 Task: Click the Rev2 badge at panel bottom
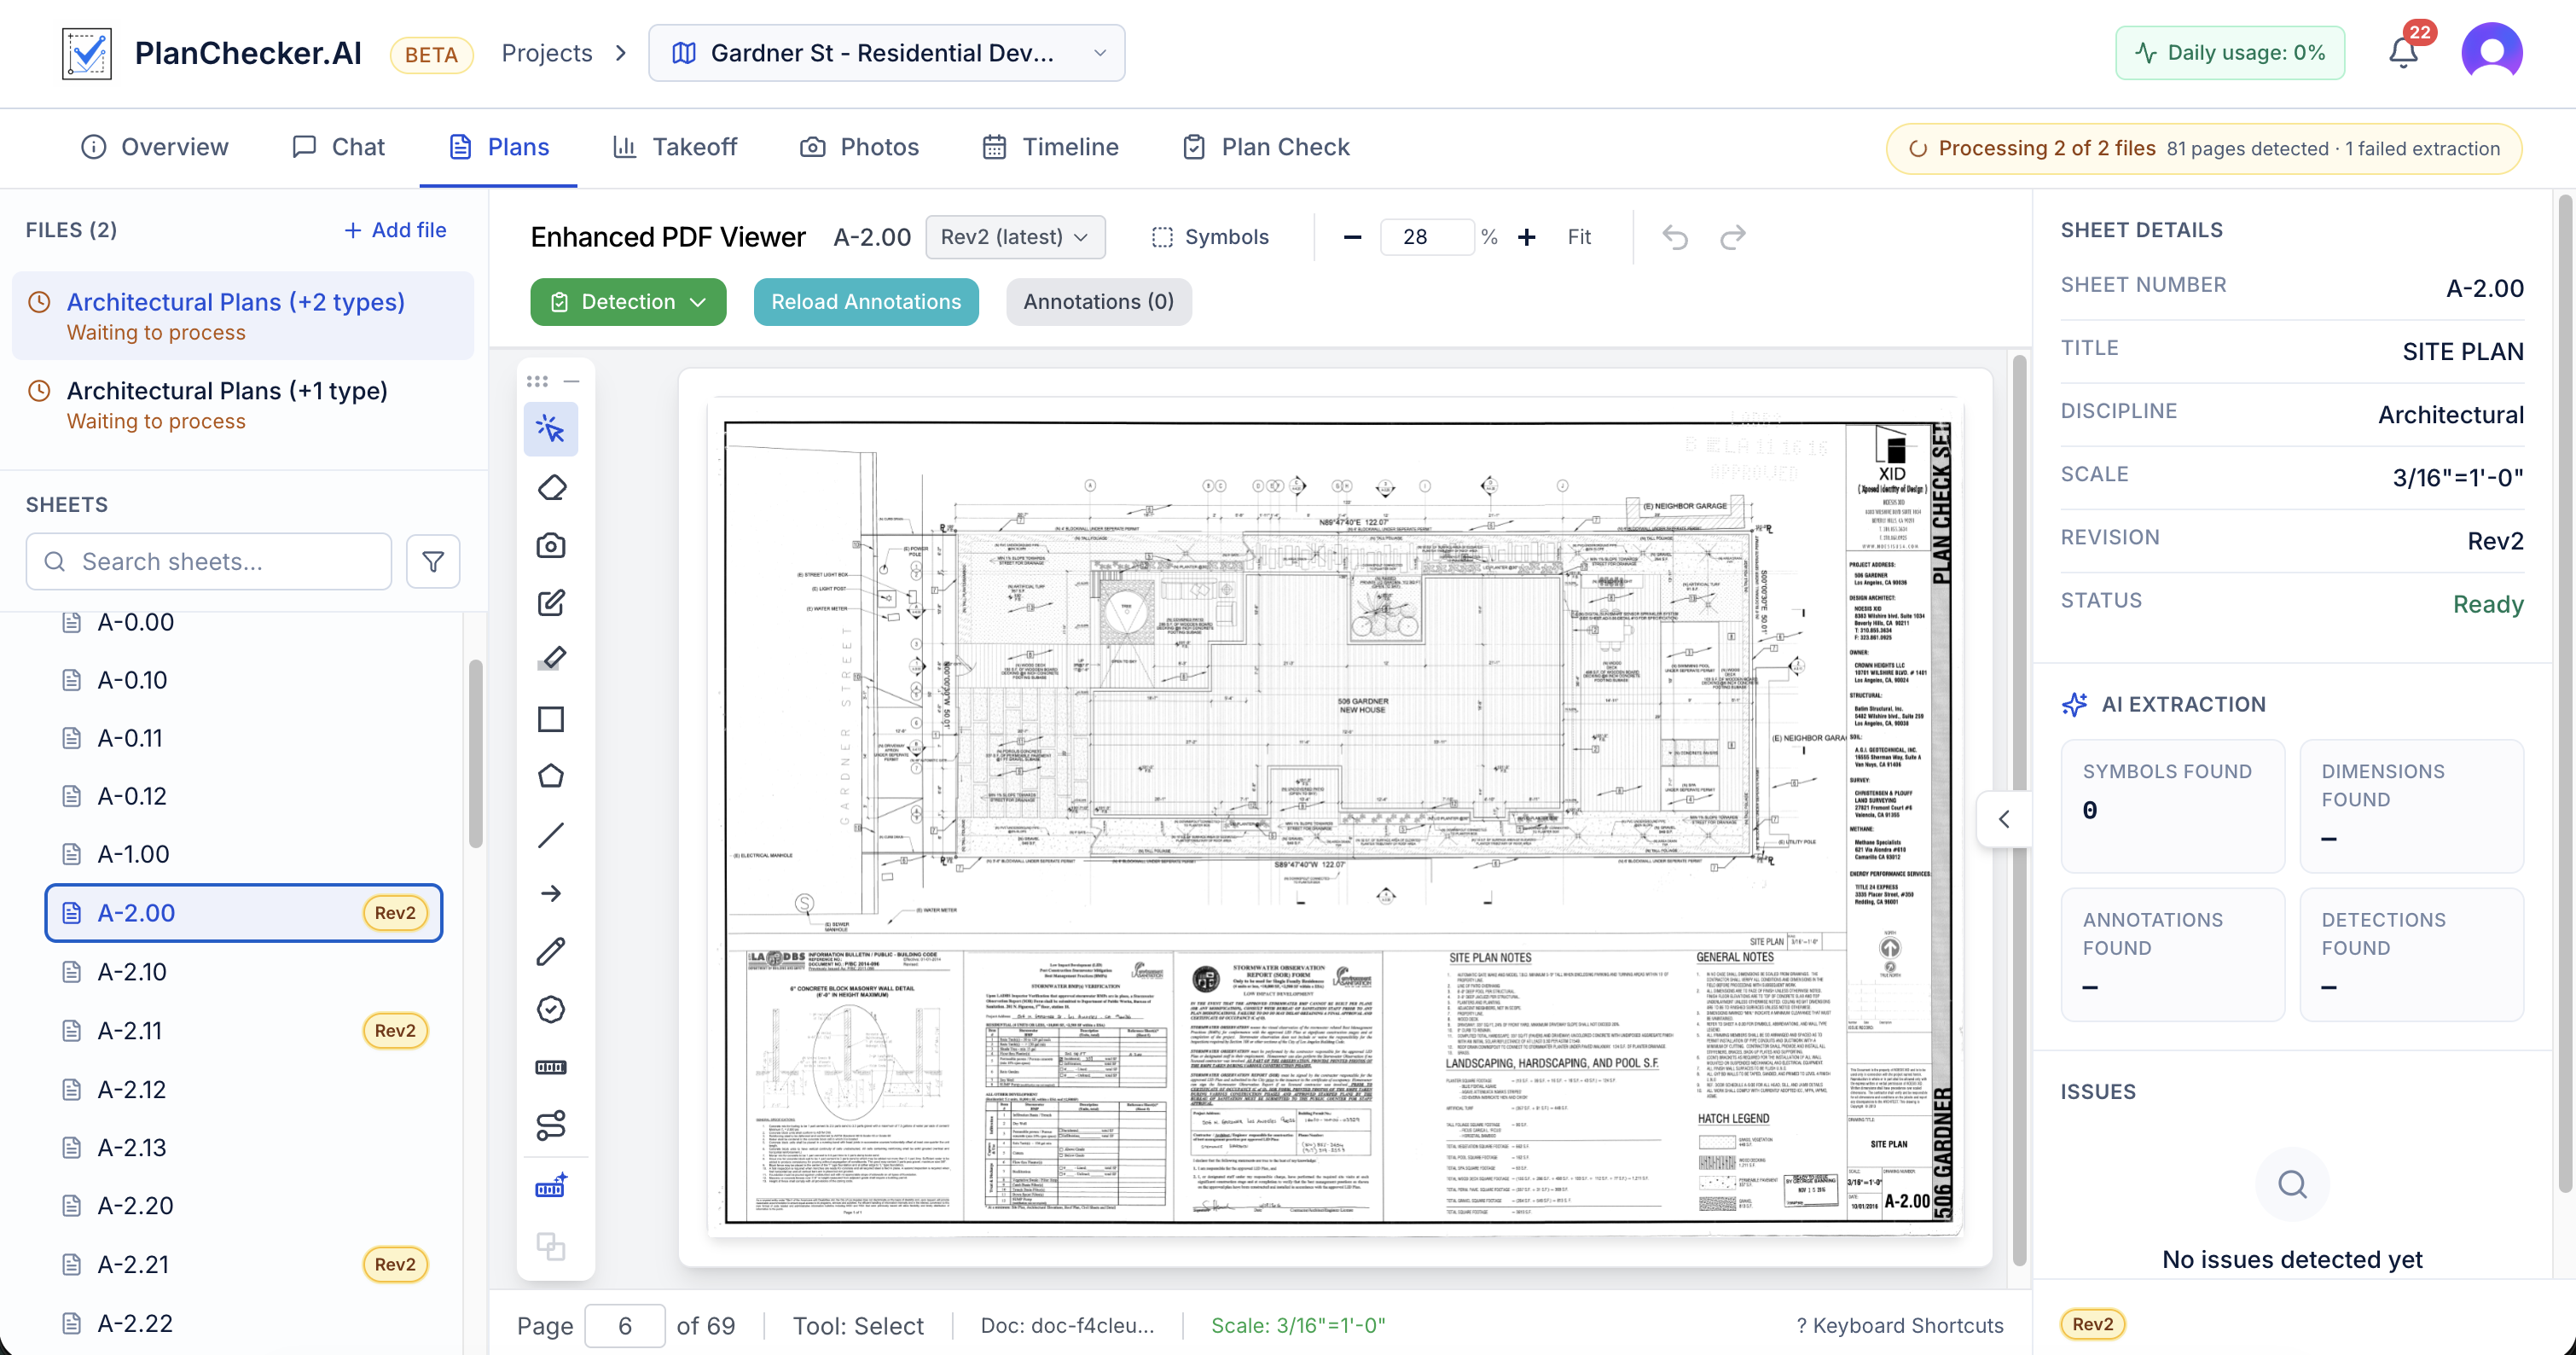(x=2092, y=1324)
